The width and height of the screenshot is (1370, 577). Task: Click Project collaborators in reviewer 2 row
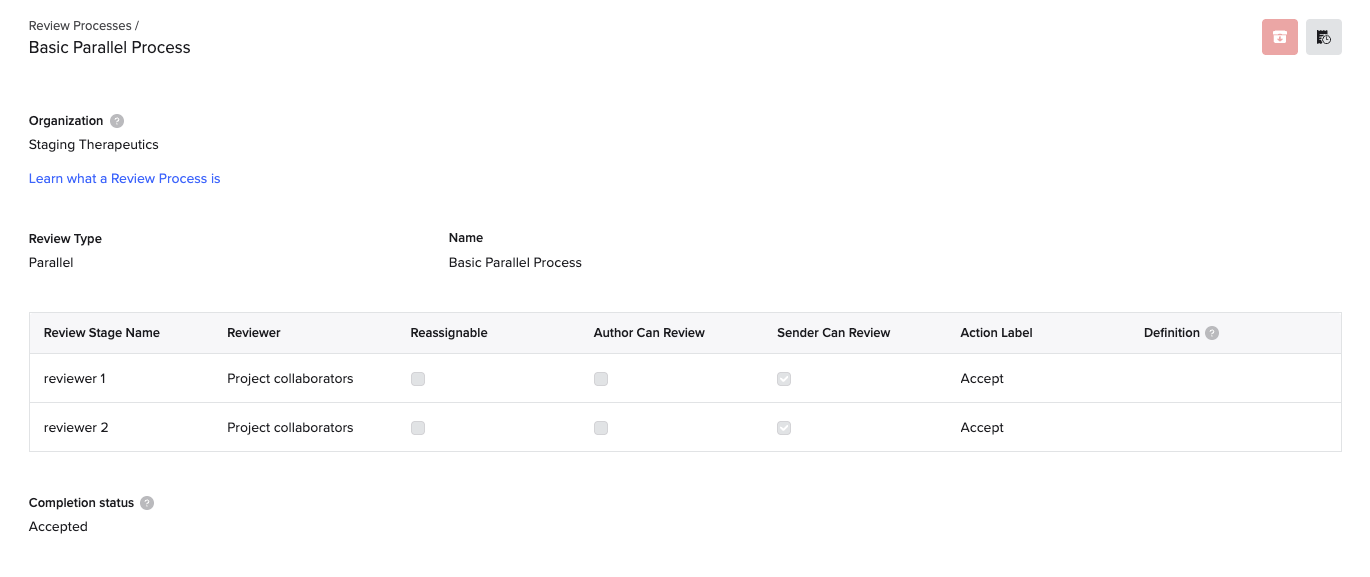(290, 428)
